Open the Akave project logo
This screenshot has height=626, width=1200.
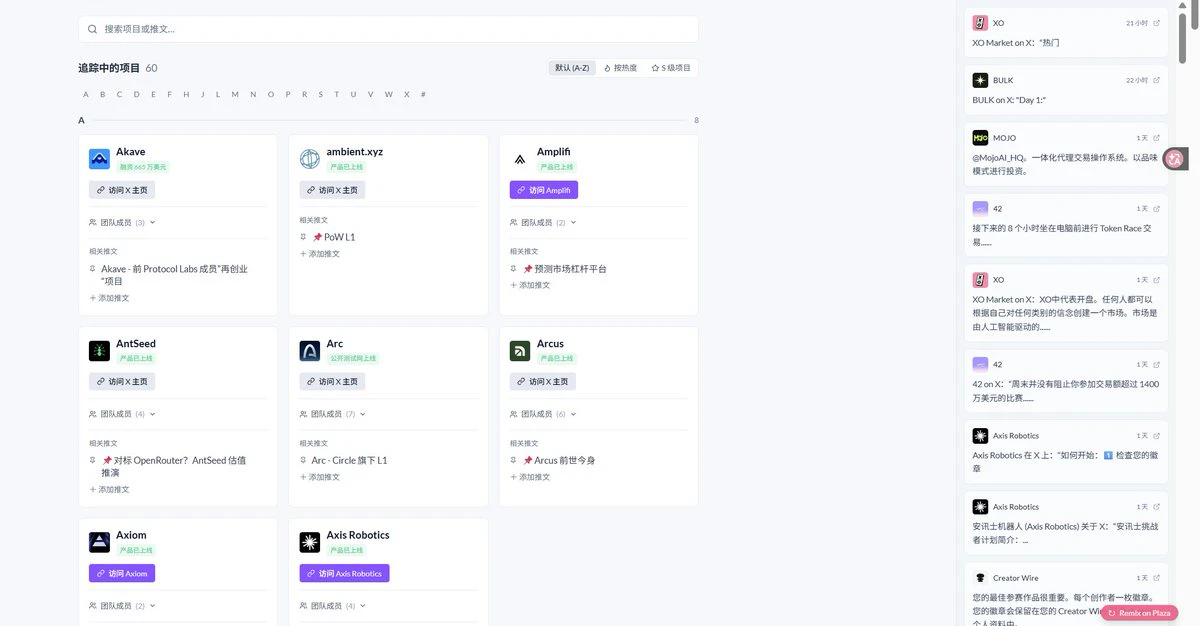pos(99,159)
